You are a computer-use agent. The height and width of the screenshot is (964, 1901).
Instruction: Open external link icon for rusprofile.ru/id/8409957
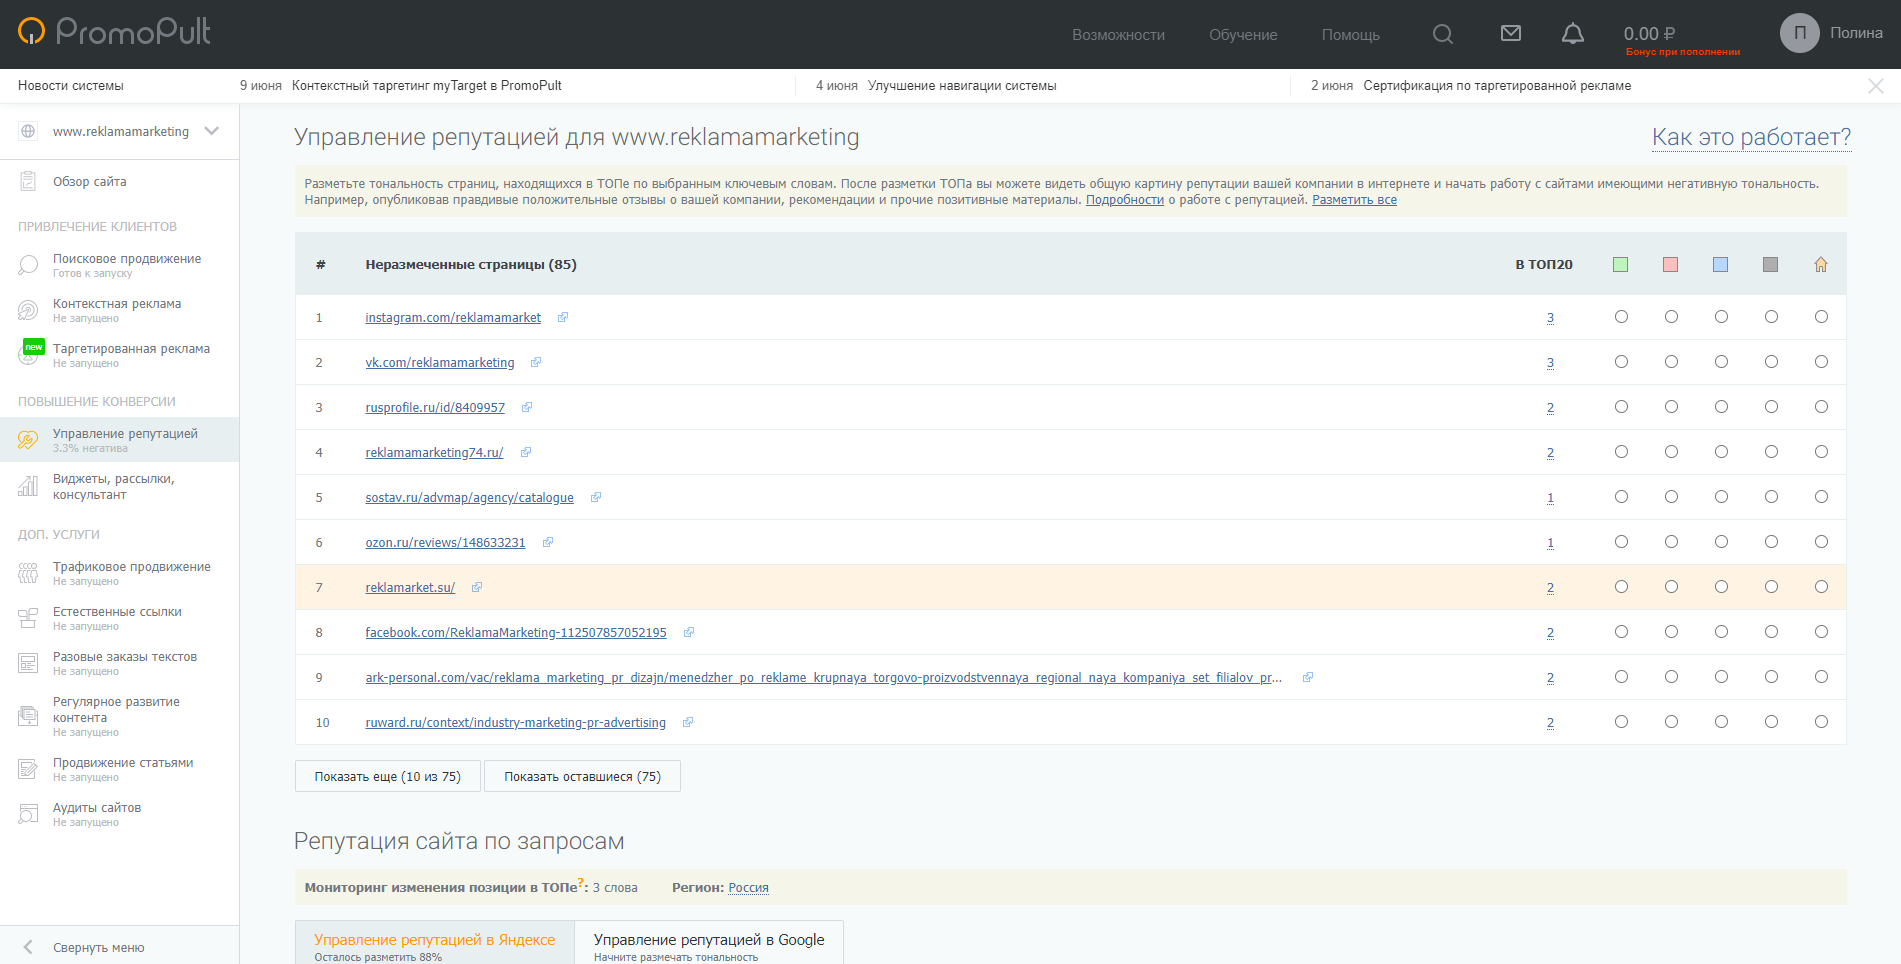[x=527, y=407]
